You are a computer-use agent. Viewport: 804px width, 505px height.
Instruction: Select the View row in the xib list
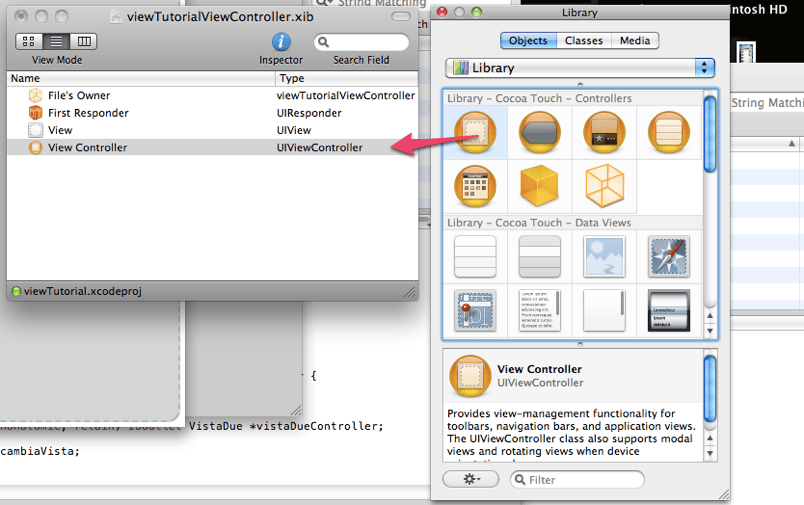[213, 130]
